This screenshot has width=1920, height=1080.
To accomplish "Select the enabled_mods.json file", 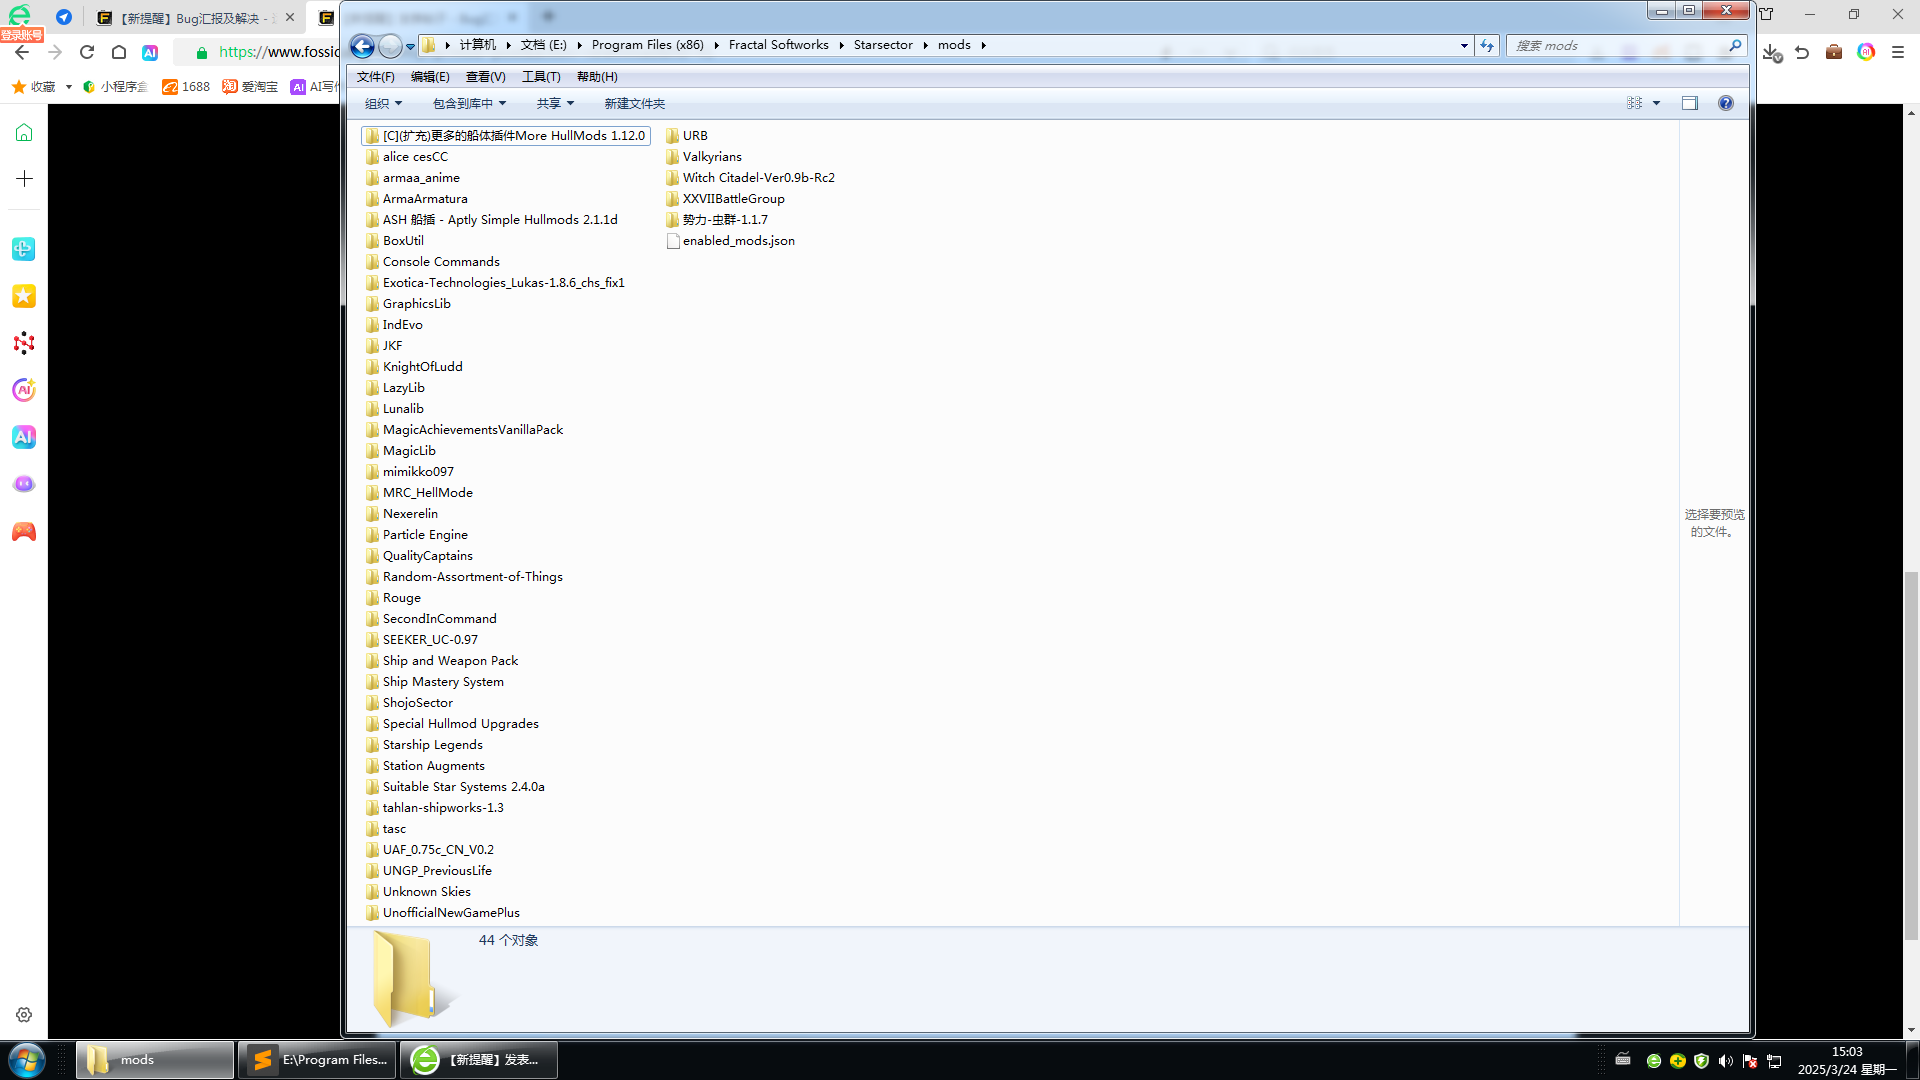I will click(738, 241).
